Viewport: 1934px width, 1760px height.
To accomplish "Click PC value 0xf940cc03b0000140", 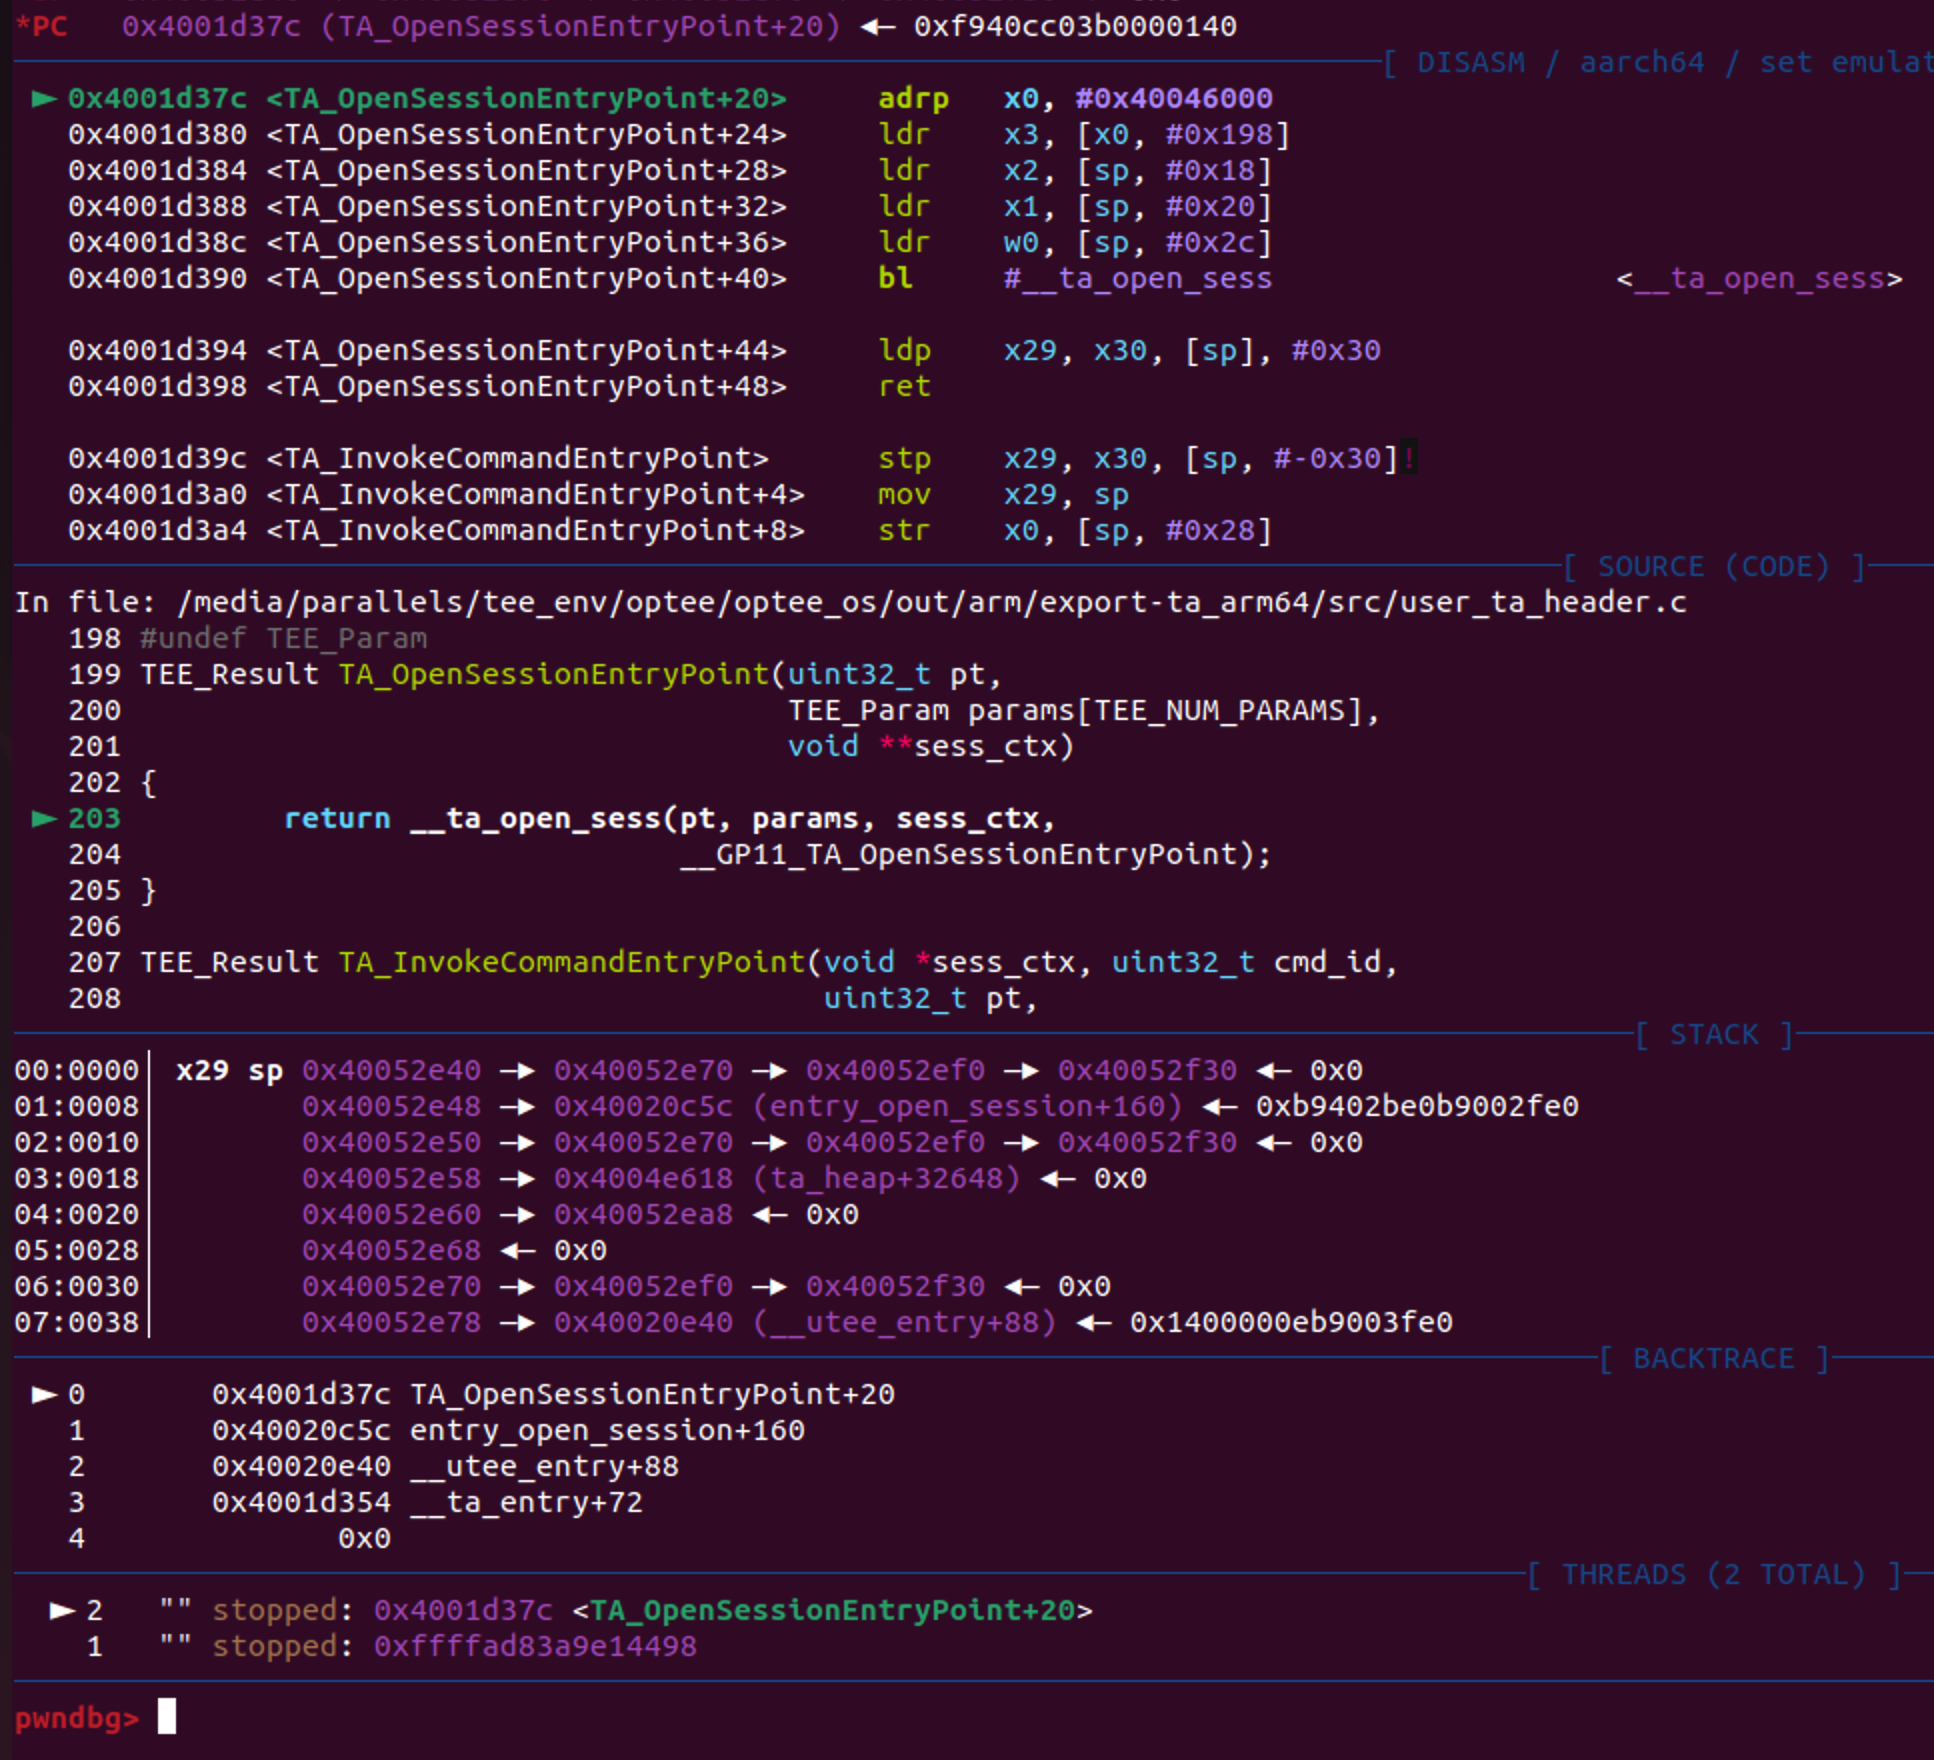I will coord(1075,26).
